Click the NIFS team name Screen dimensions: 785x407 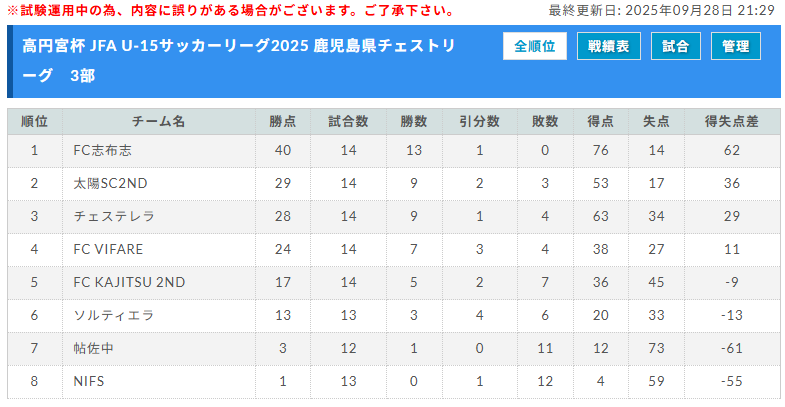coord(89,381)
